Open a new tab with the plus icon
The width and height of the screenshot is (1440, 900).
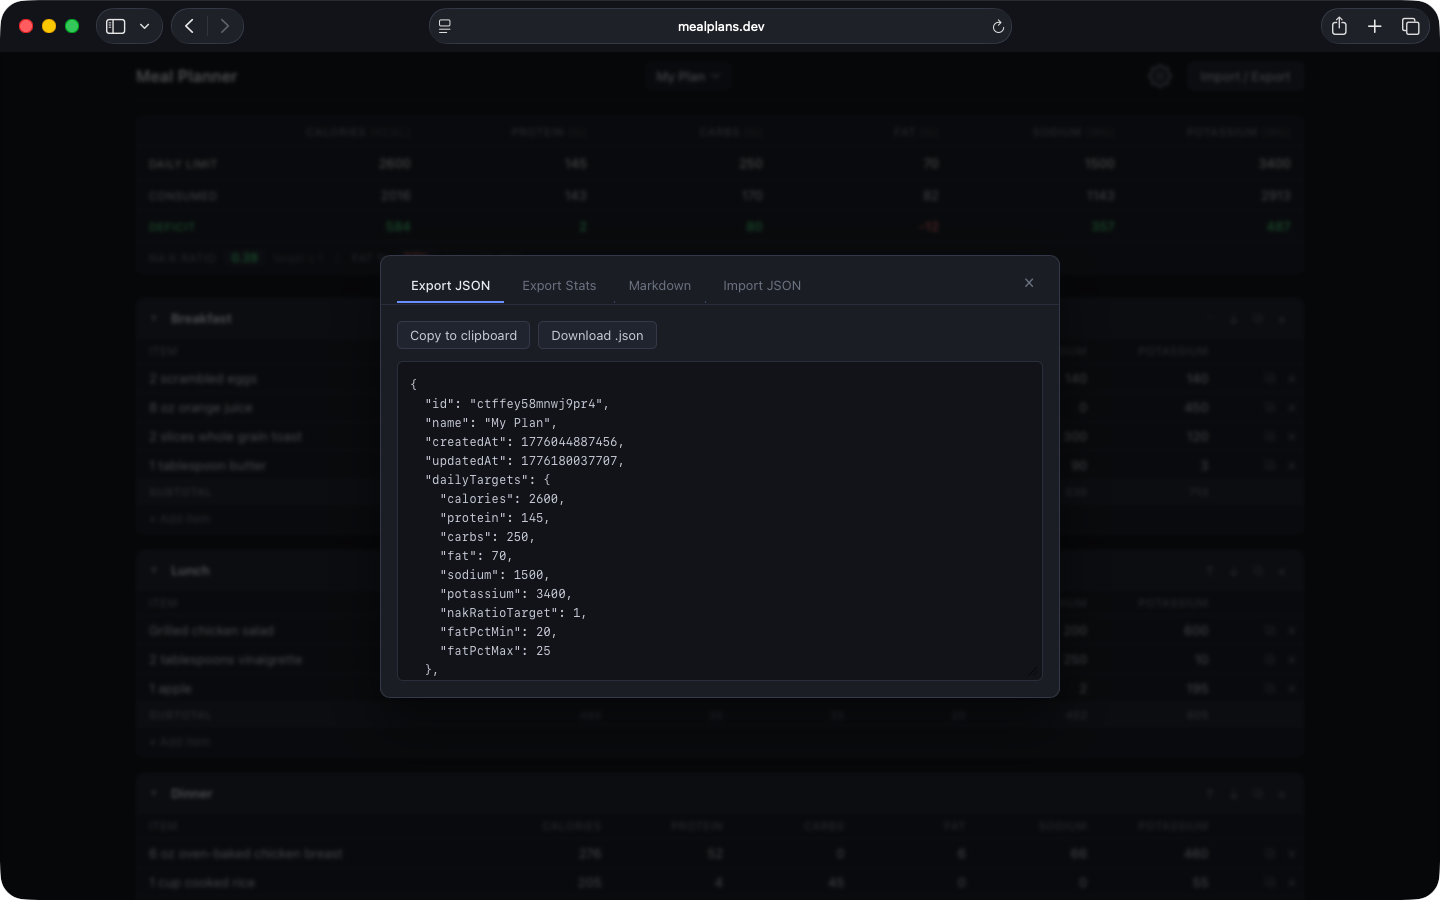(x=1375, y=26)
